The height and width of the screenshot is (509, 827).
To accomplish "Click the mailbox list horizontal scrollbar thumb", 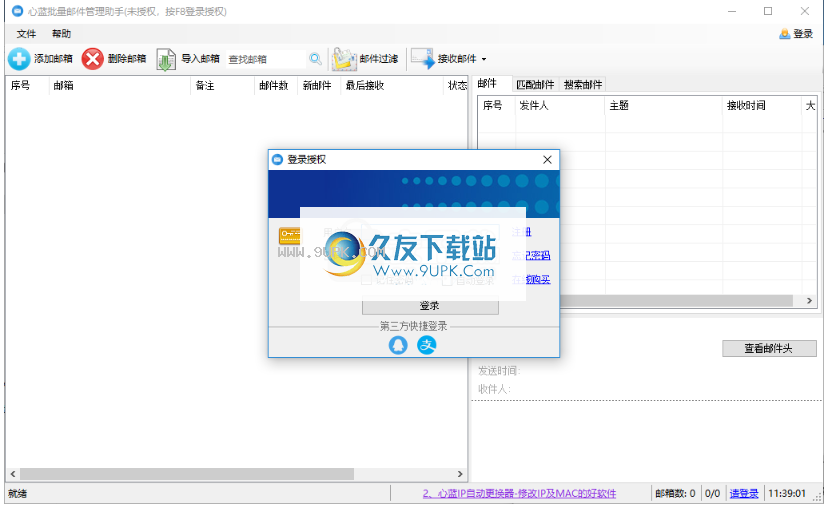I will tap(187, 474).
